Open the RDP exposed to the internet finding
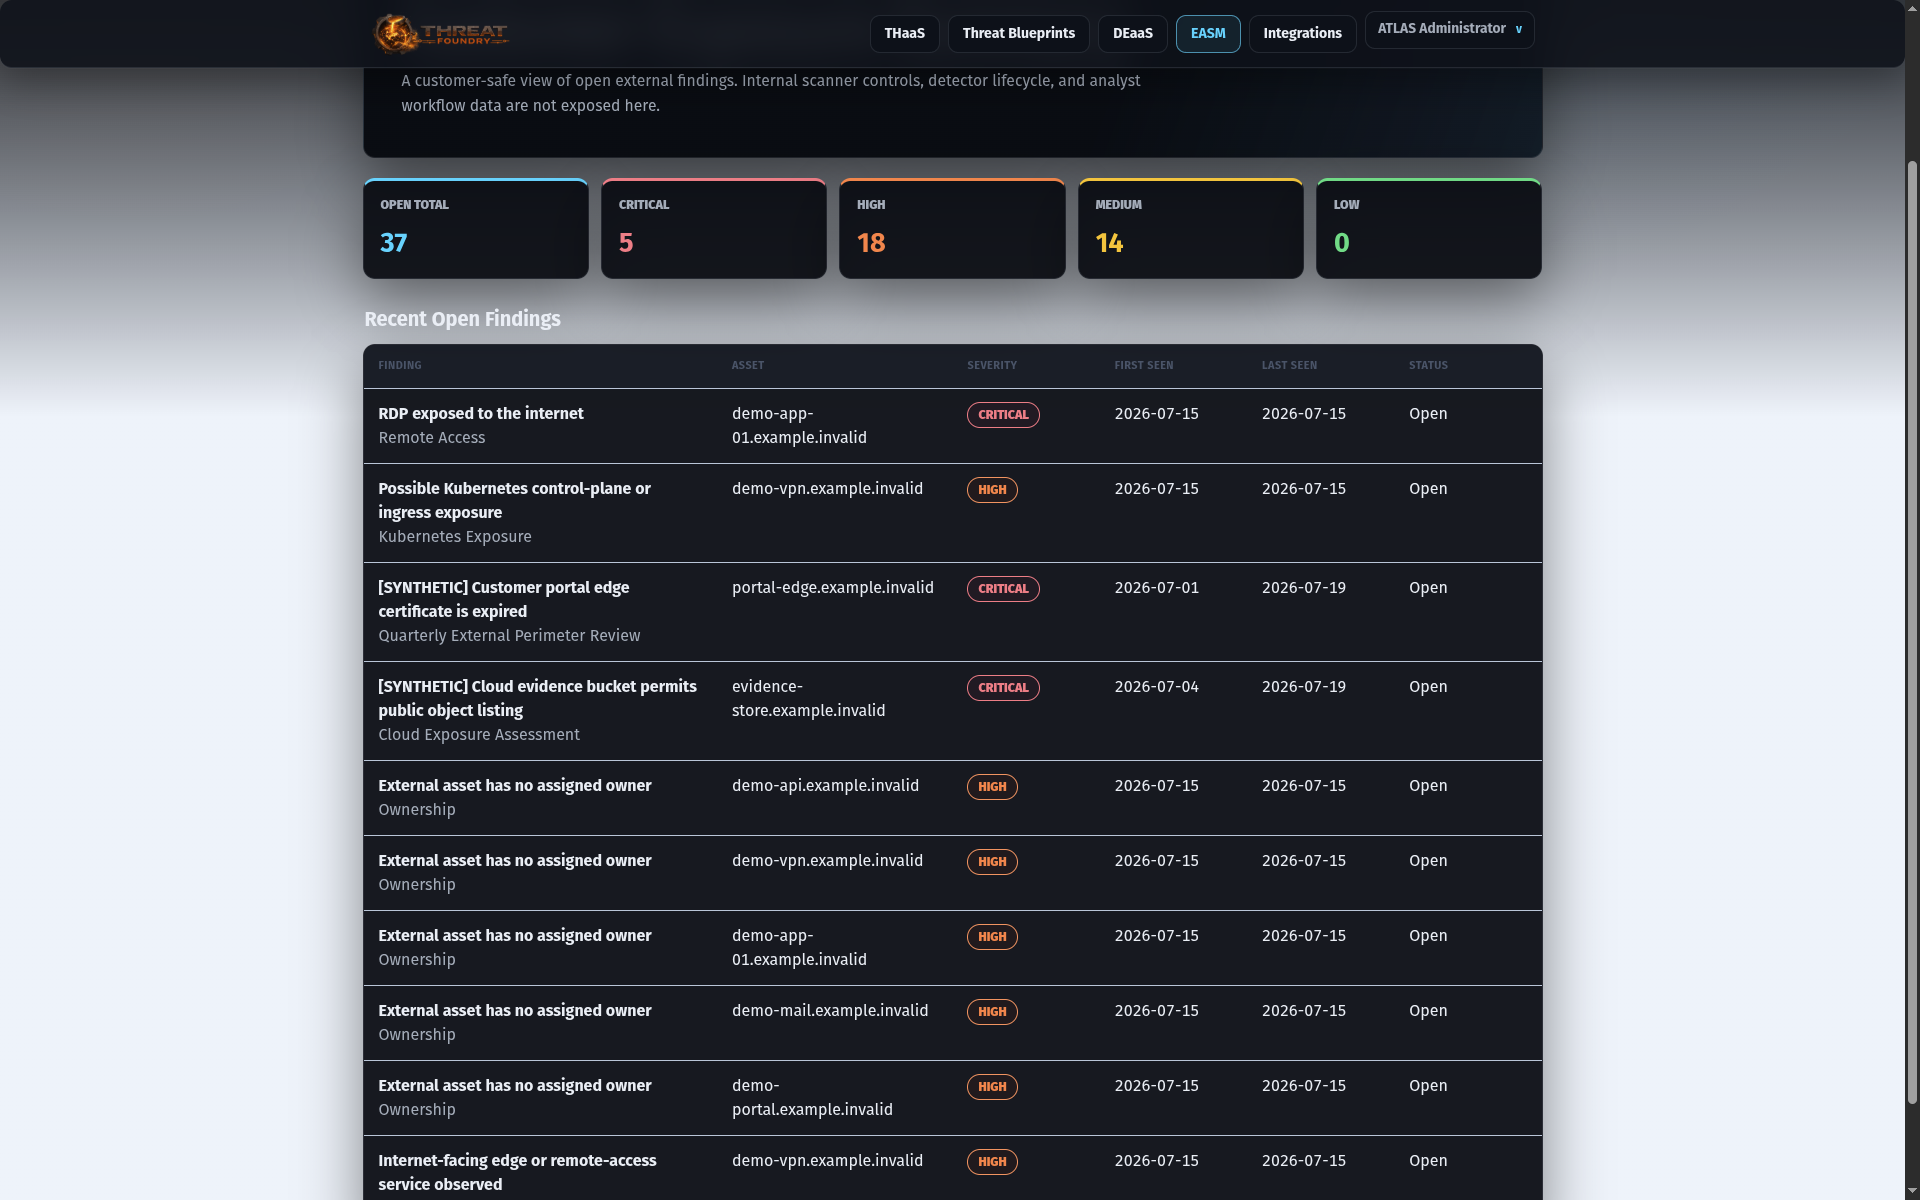Viewport: 1920px width, 1200px height. click(481, 414)
